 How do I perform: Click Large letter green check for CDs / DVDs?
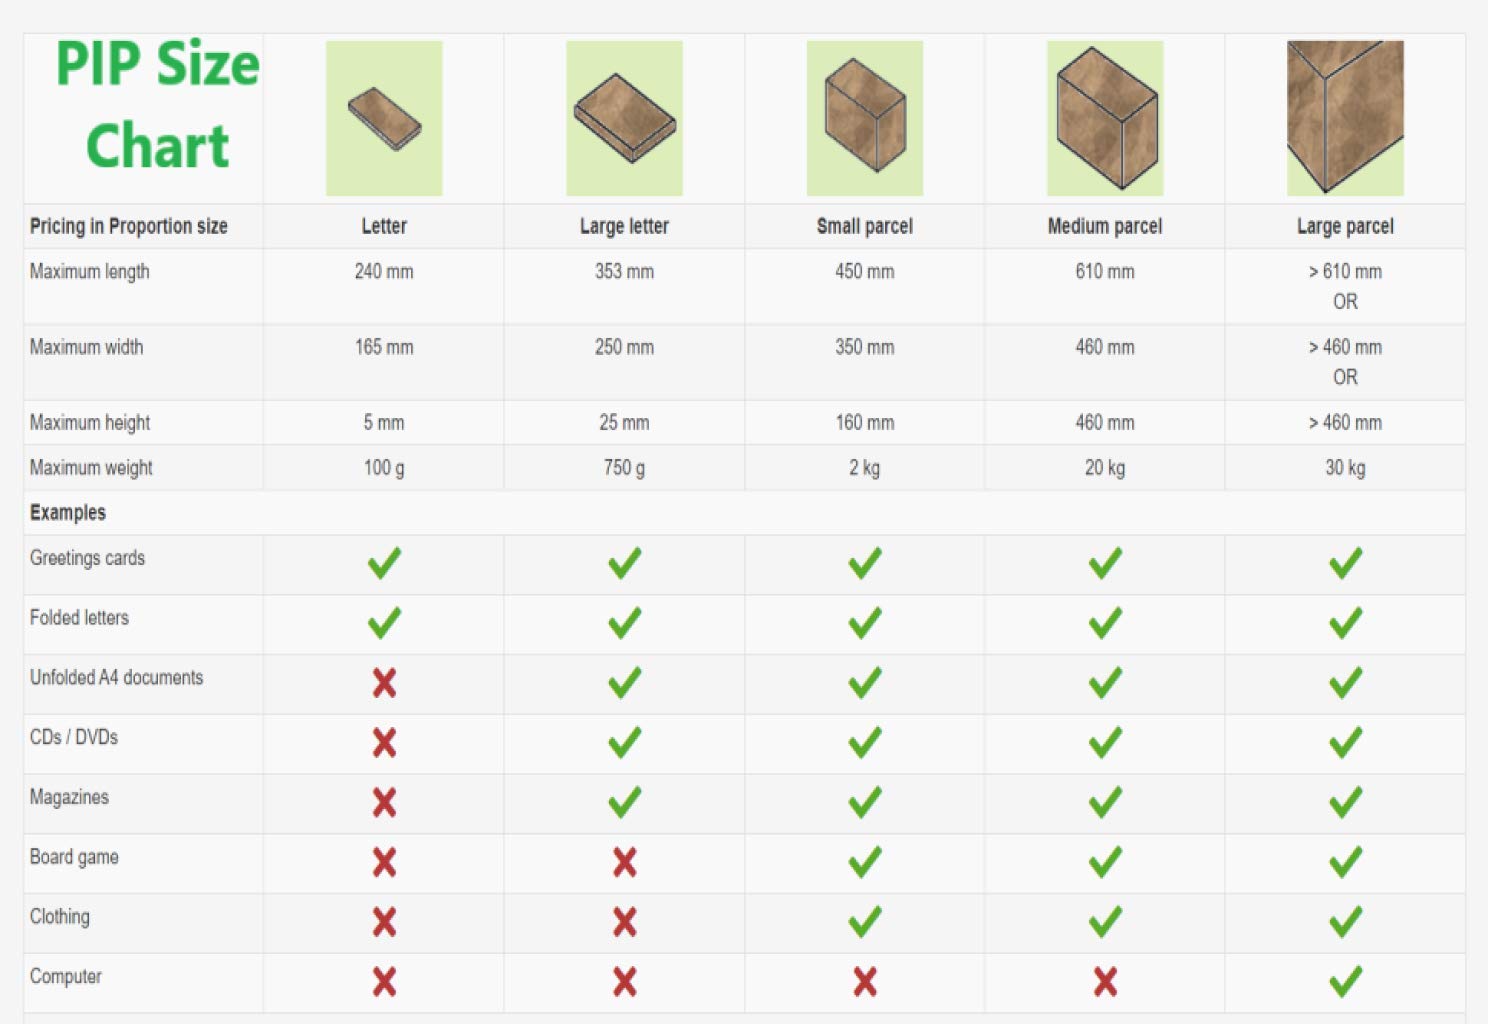[x=624, y=743]
